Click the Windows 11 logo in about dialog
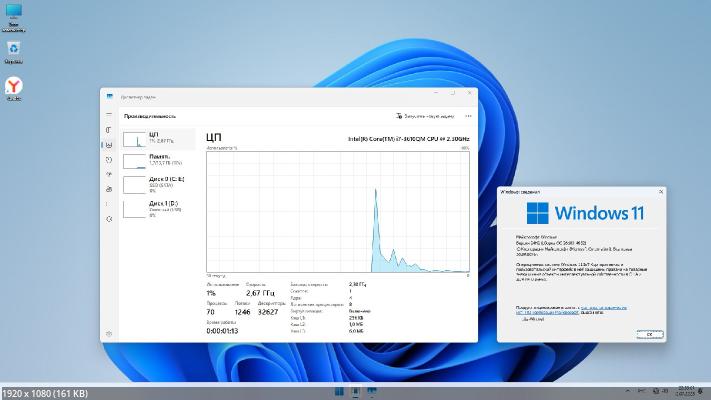This screenshot has height=400, width=711. point(585,213)
